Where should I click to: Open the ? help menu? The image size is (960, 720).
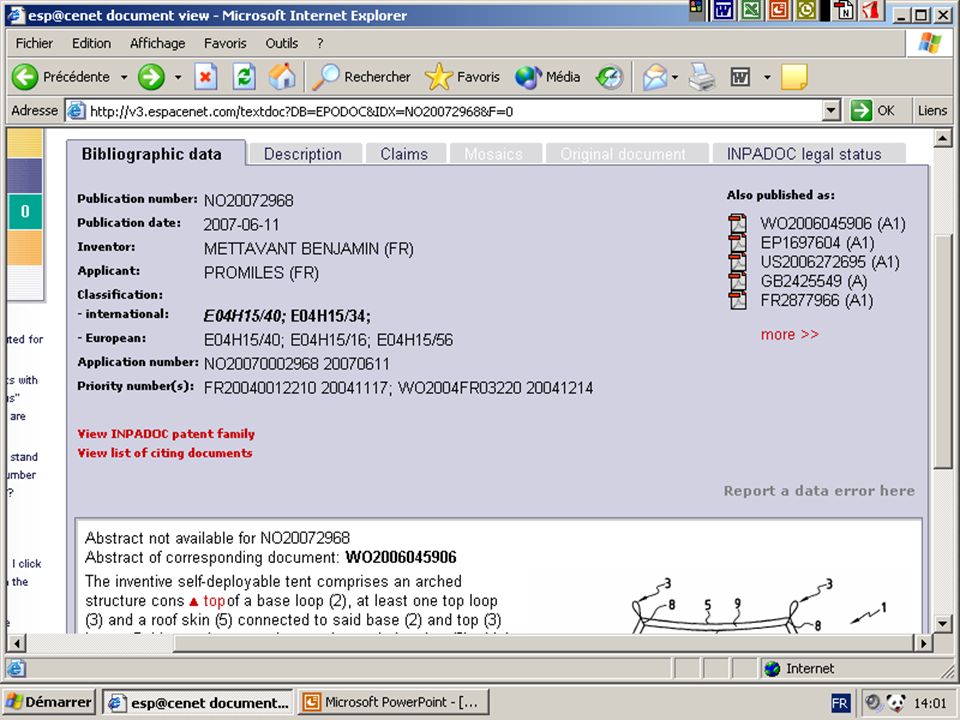pyautogui.click(x=320, y=43)
